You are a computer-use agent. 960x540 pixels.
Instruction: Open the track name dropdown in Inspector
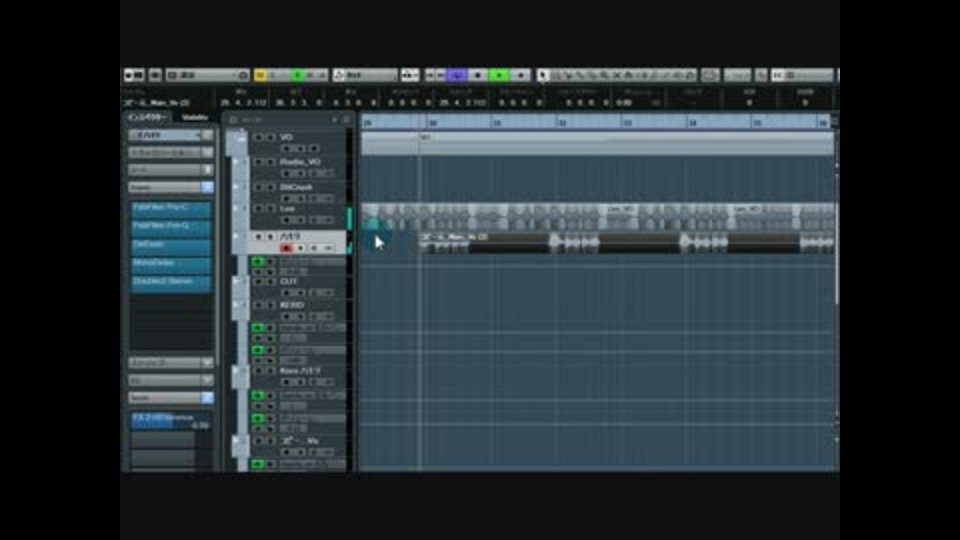[x=171, y=135]
